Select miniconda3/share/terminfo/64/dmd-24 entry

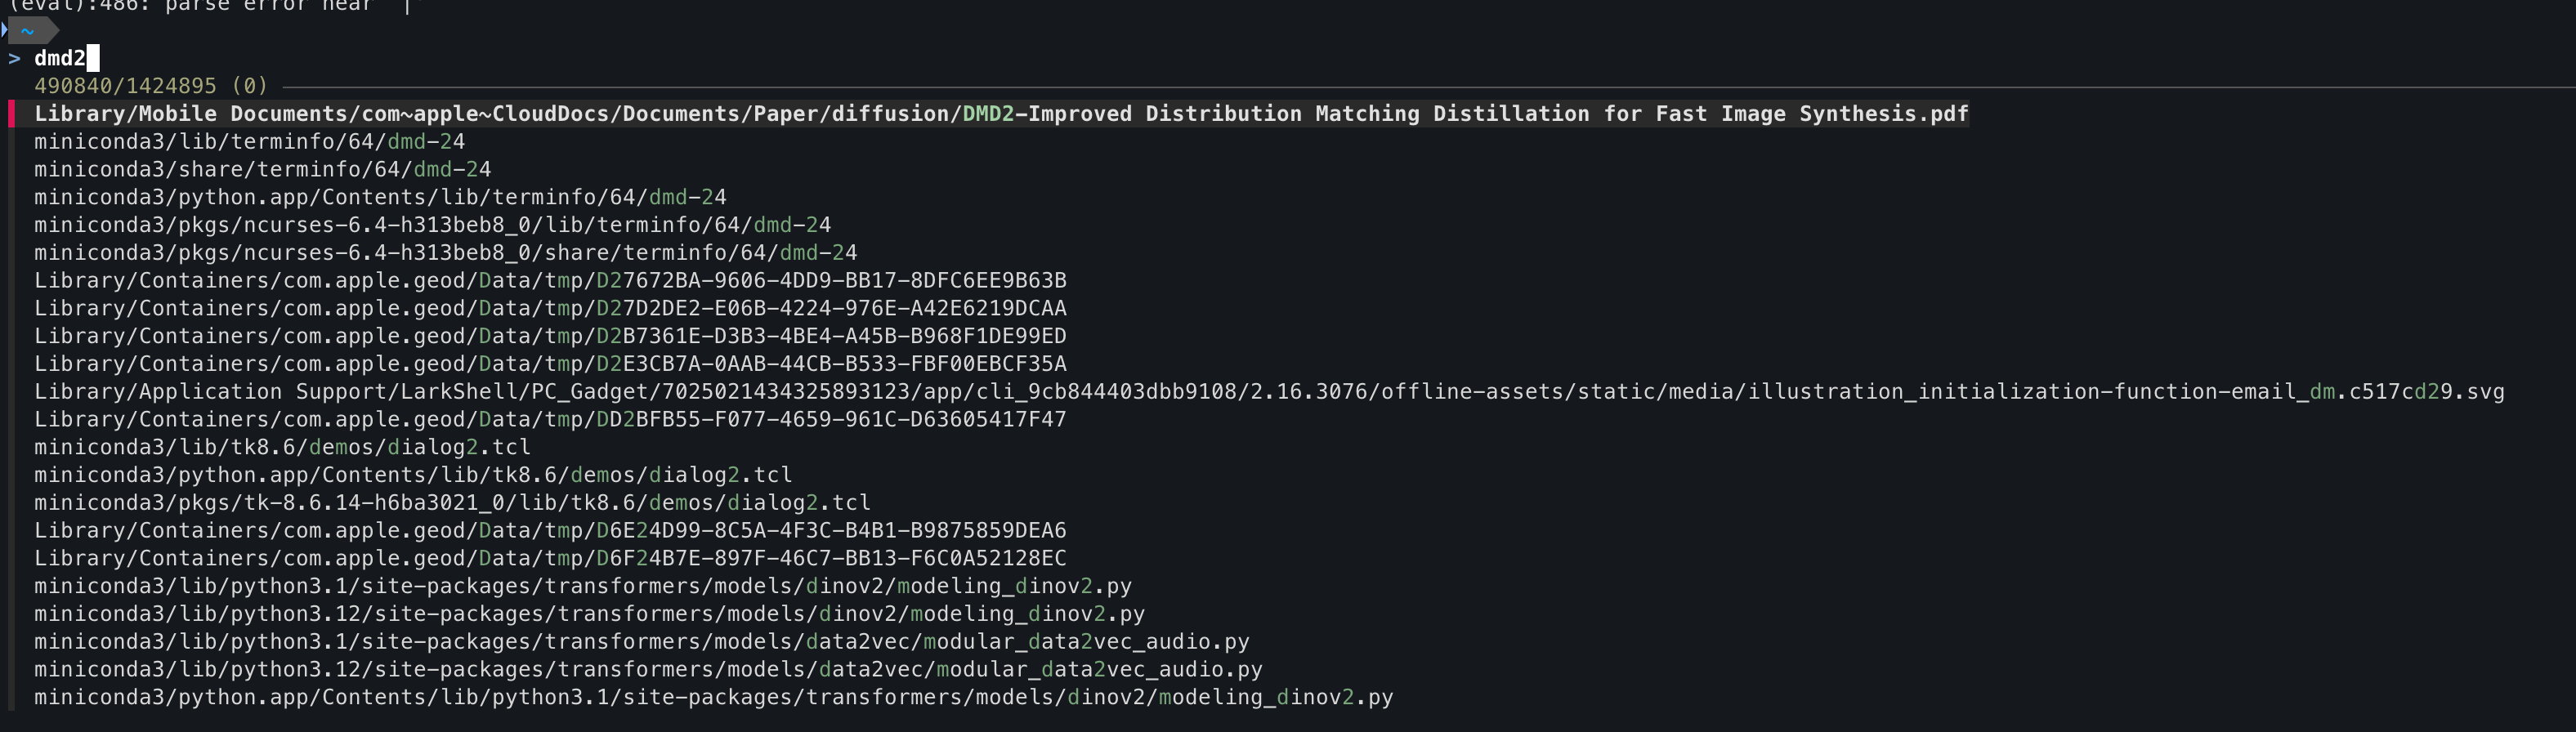click(x=262, y=170)
